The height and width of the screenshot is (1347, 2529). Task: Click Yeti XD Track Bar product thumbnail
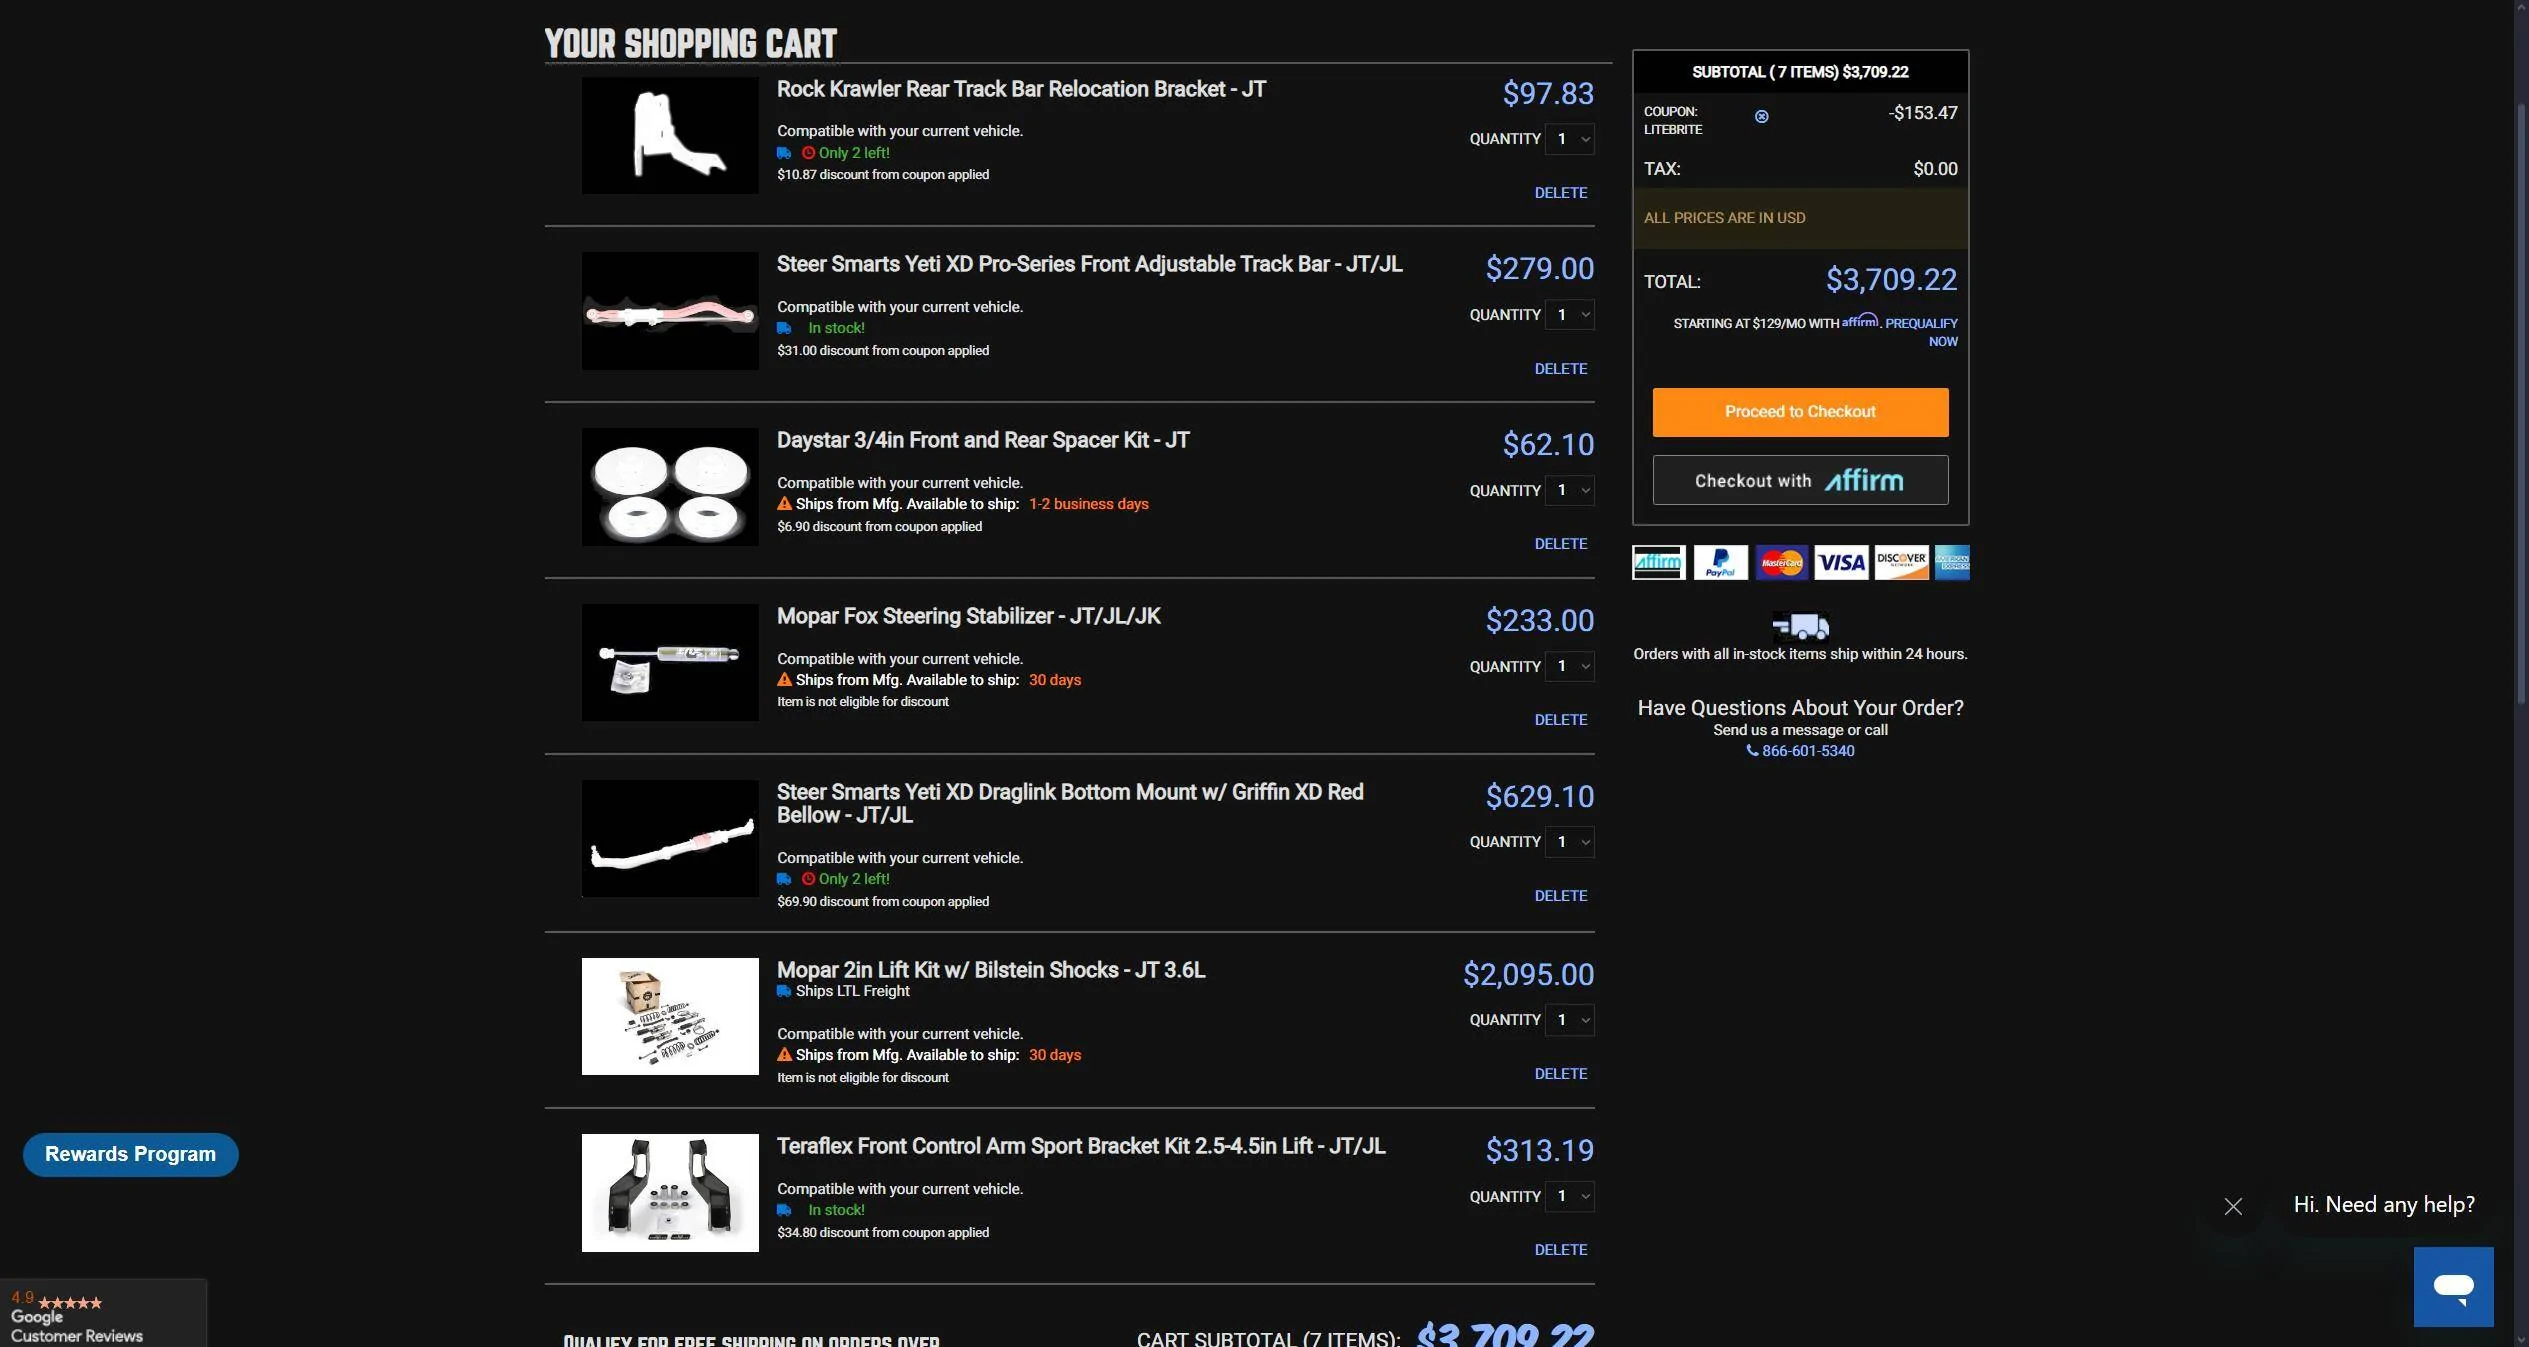(670, 311)
